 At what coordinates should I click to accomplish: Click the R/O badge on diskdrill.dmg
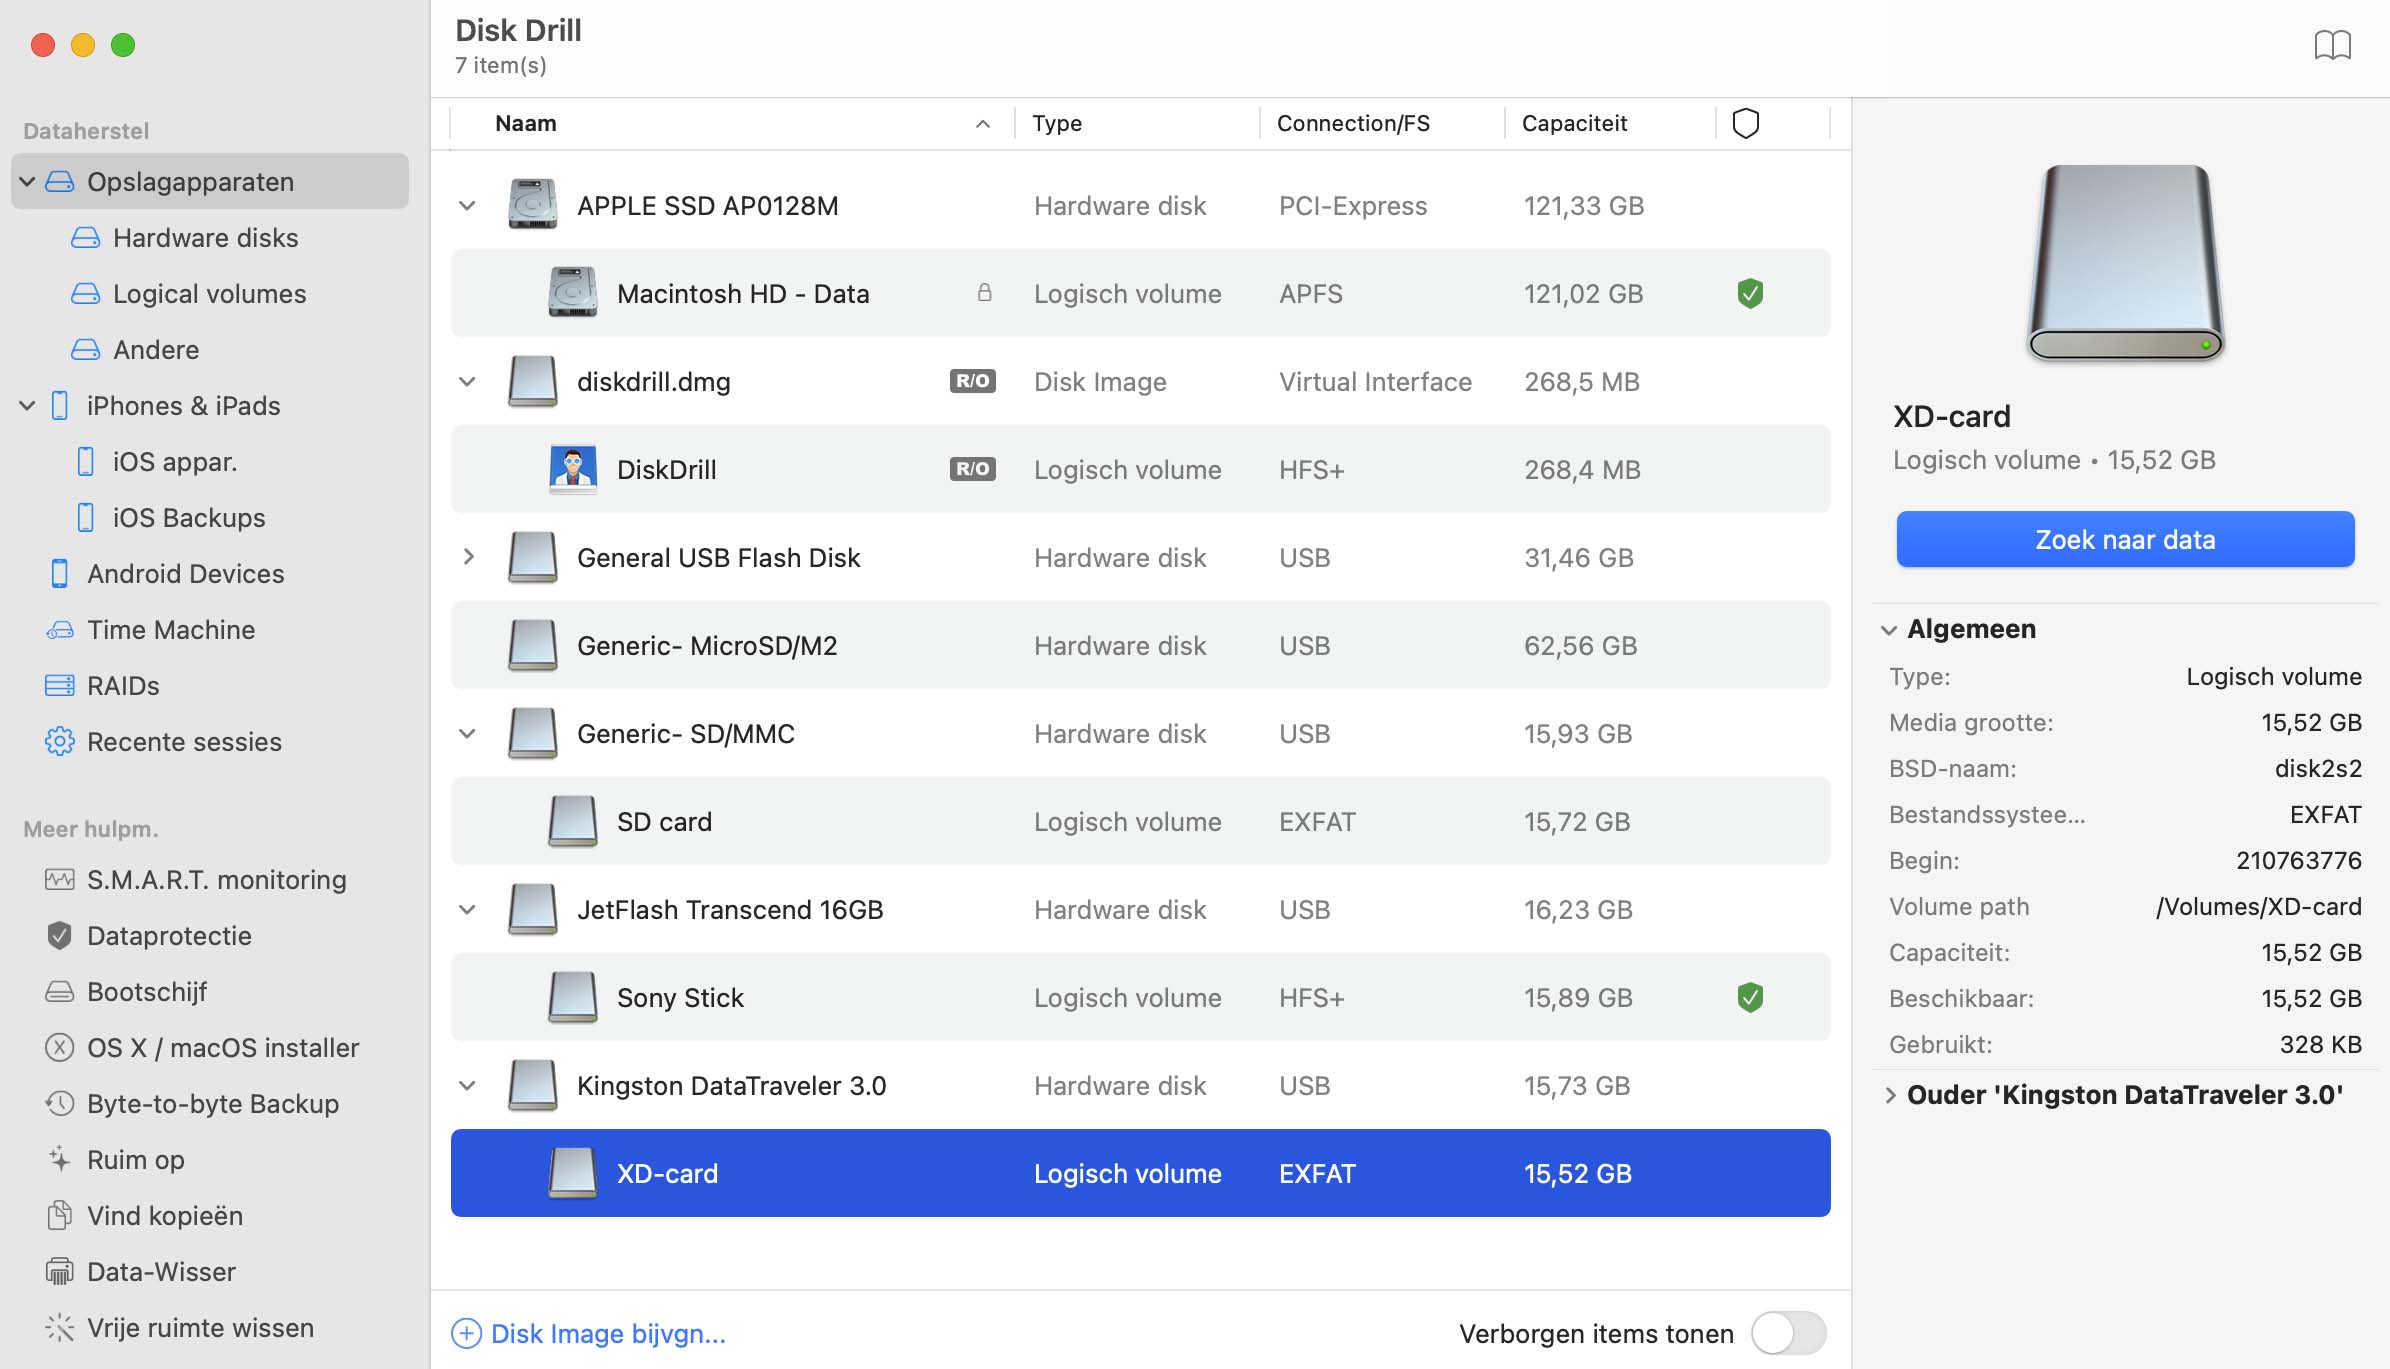(972, 381)
